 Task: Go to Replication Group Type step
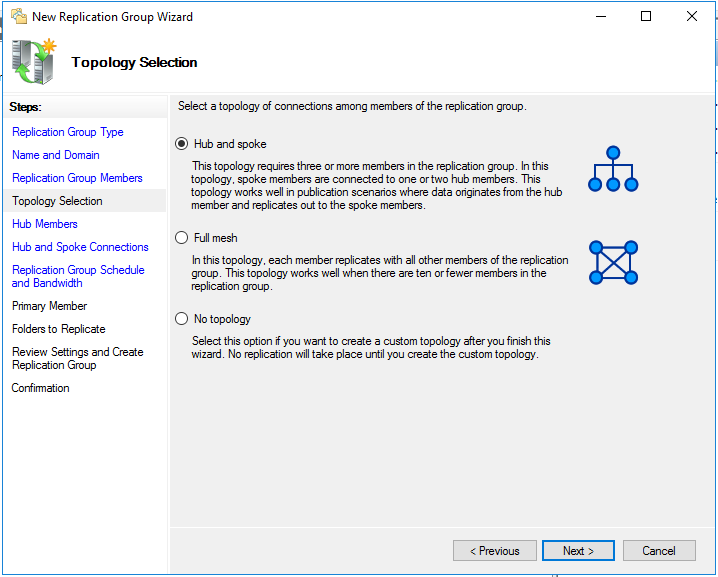tap(68, 132)
